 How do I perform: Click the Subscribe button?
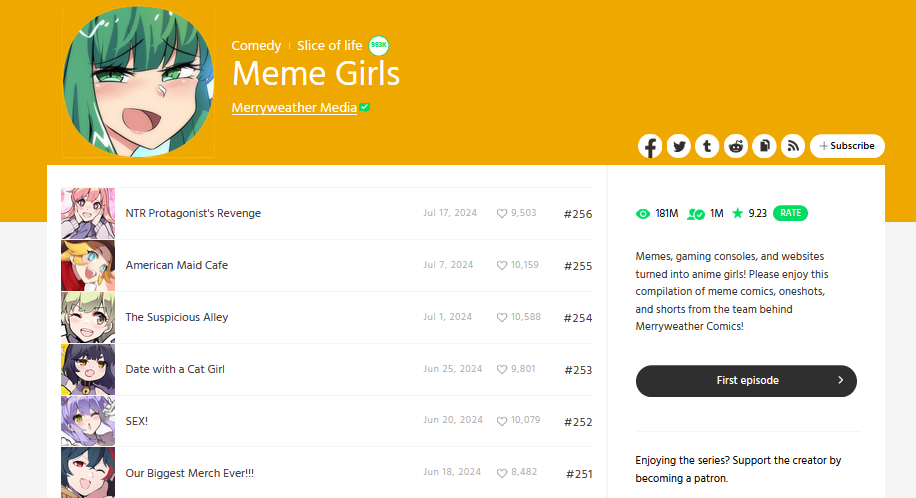(847, 146)
